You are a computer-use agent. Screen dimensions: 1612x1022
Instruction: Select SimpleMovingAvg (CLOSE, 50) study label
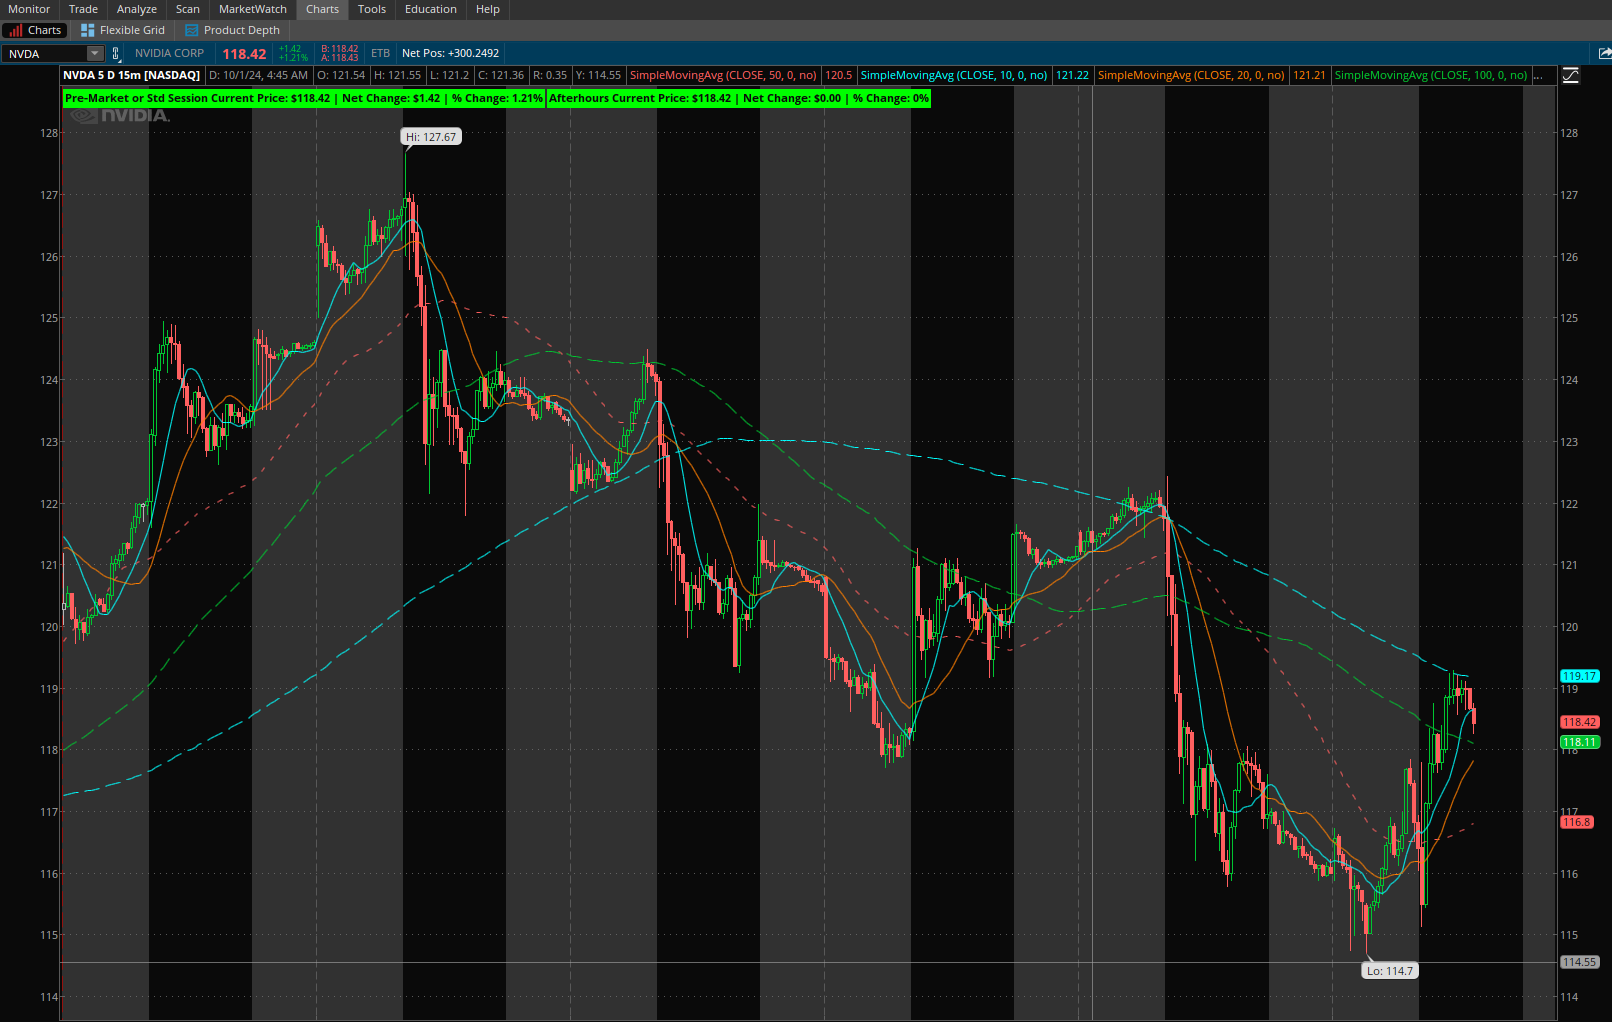coord(723,75)
